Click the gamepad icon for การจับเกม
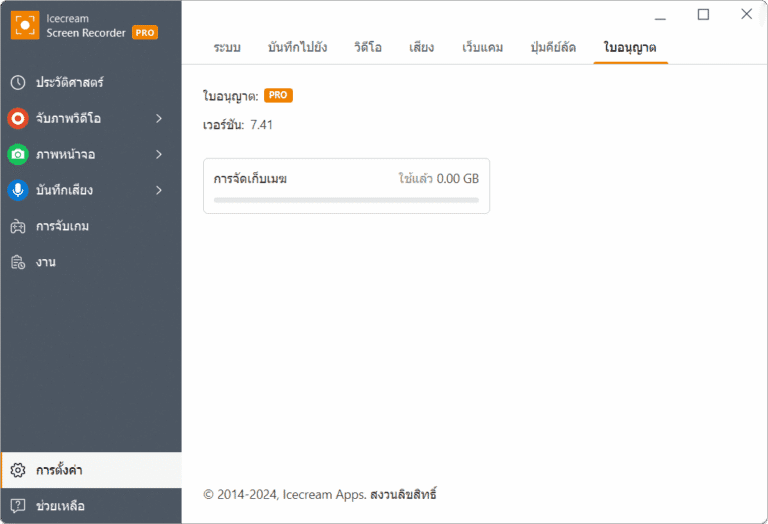768x524 pixels. 18,226
